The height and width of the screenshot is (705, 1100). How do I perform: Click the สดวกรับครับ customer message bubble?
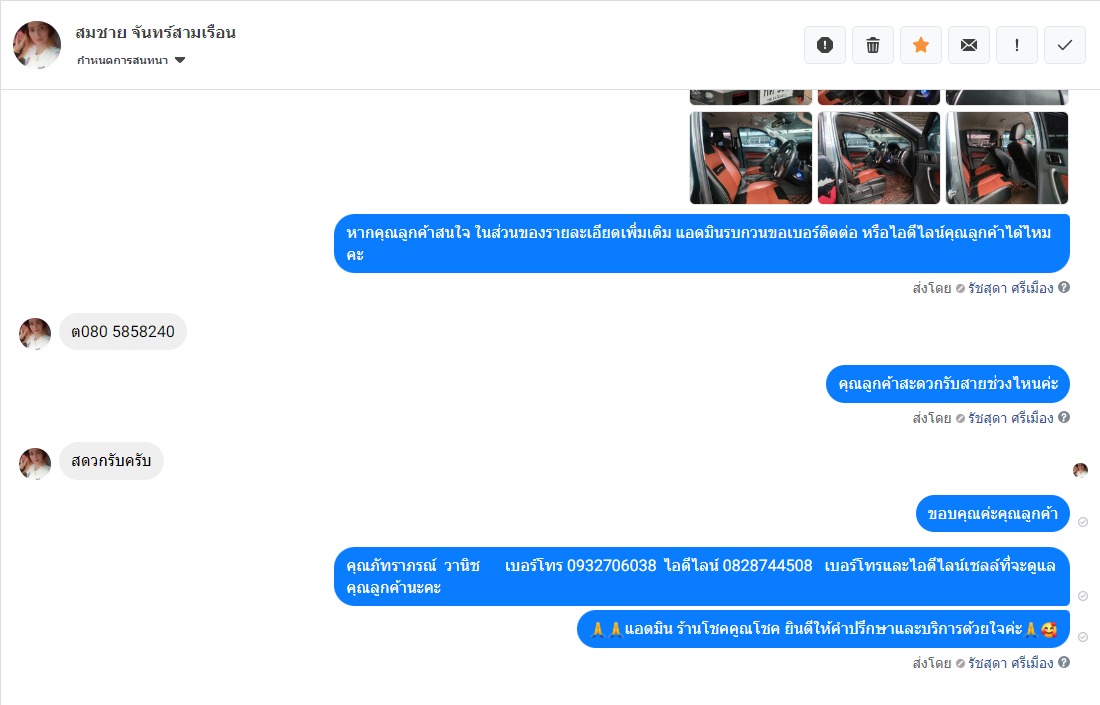pyautogui.click(x=111, y=461)
